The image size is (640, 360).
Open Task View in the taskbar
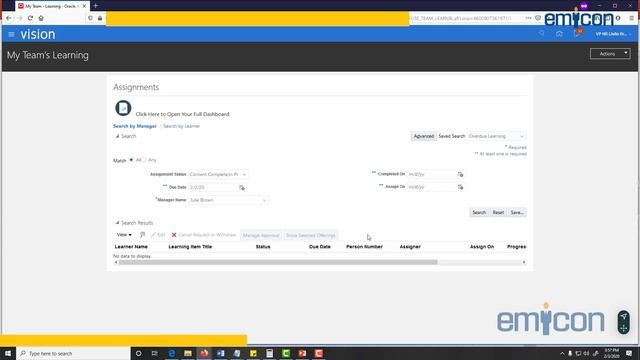[155, 353]
